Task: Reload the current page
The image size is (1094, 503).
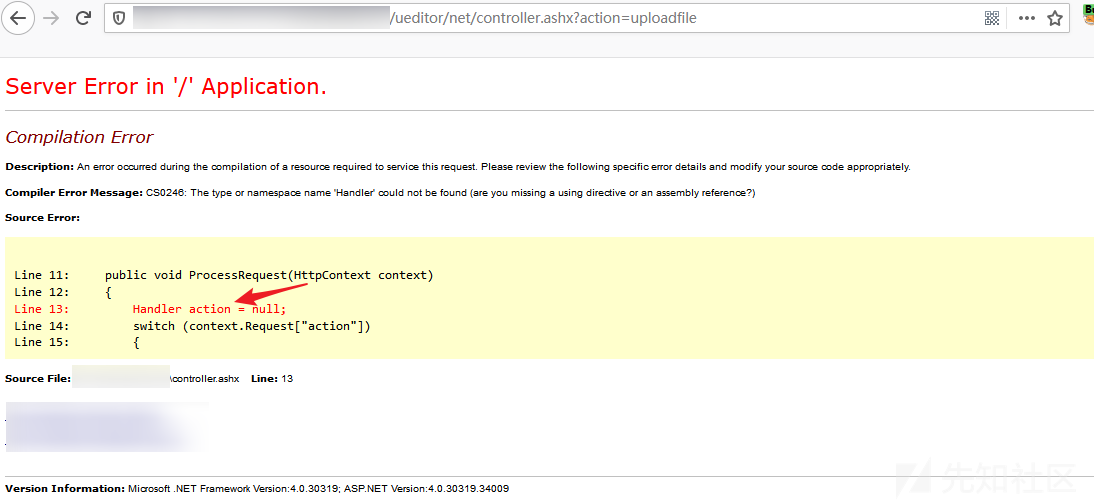Action: click(x=83, y=18)
